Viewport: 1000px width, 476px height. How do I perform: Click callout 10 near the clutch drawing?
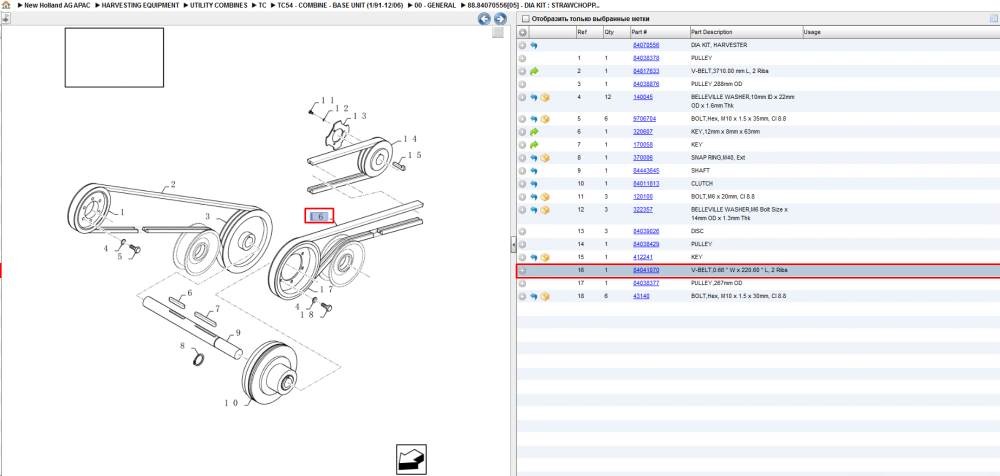(232, 403)
